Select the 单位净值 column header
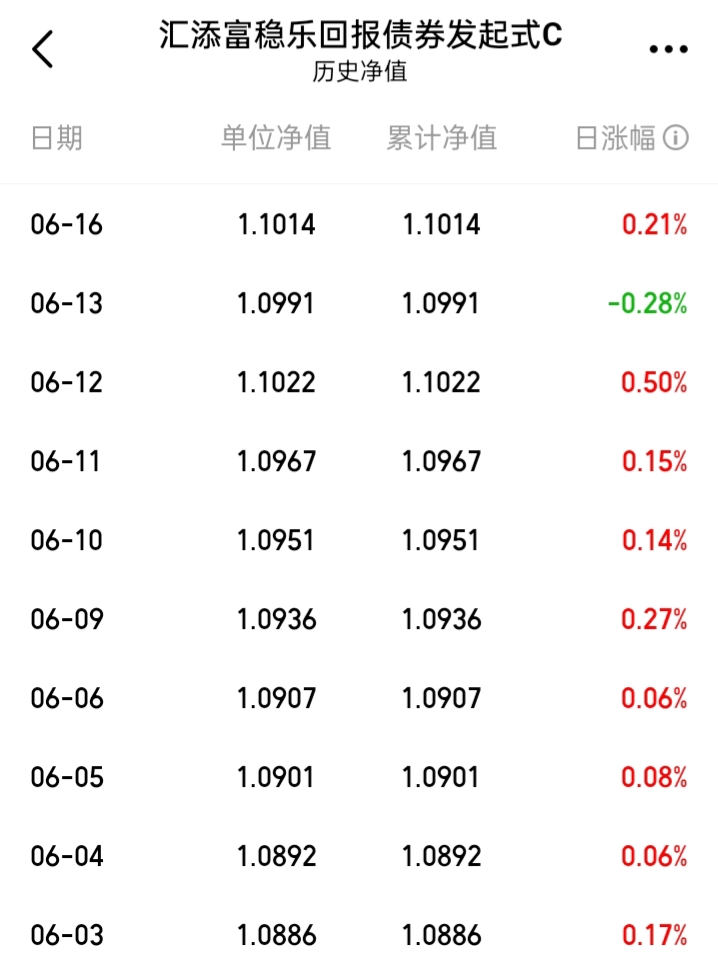 pos(276,138)
